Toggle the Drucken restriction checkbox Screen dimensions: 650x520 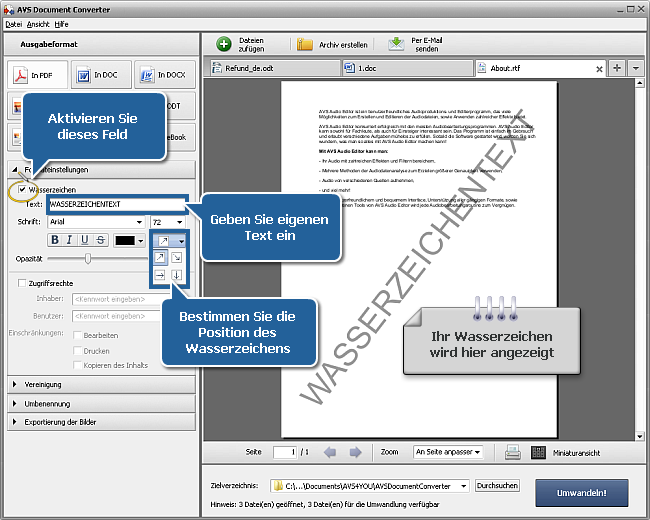(x=77, y=351)
